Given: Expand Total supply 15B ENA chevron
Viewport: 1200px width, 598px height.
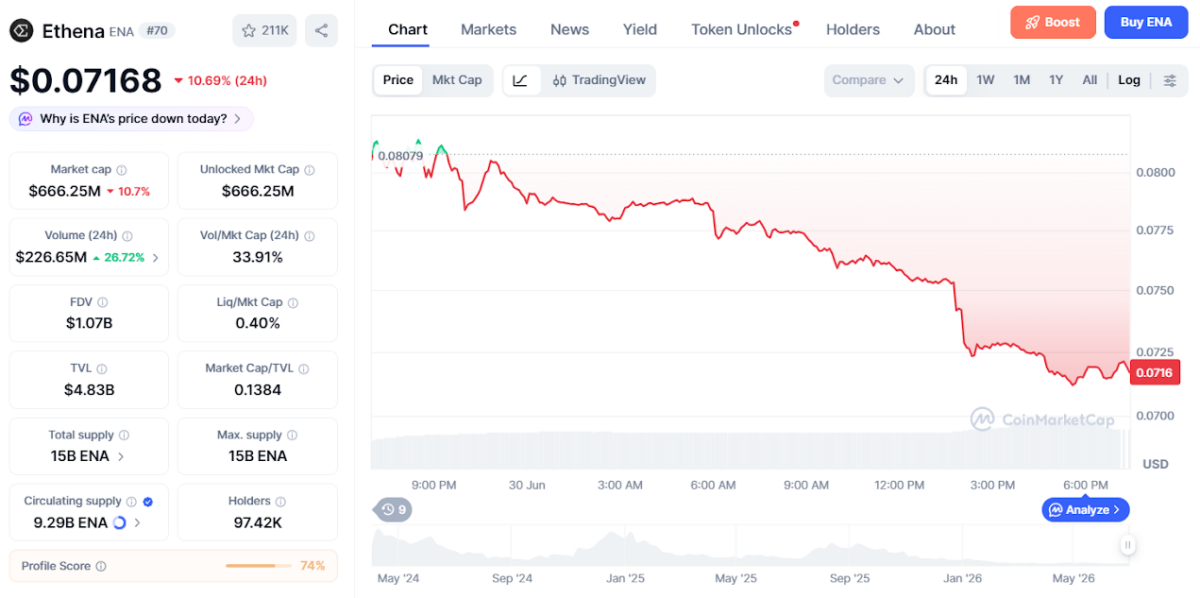Looking at the screenshot, I should click(121, 456).
